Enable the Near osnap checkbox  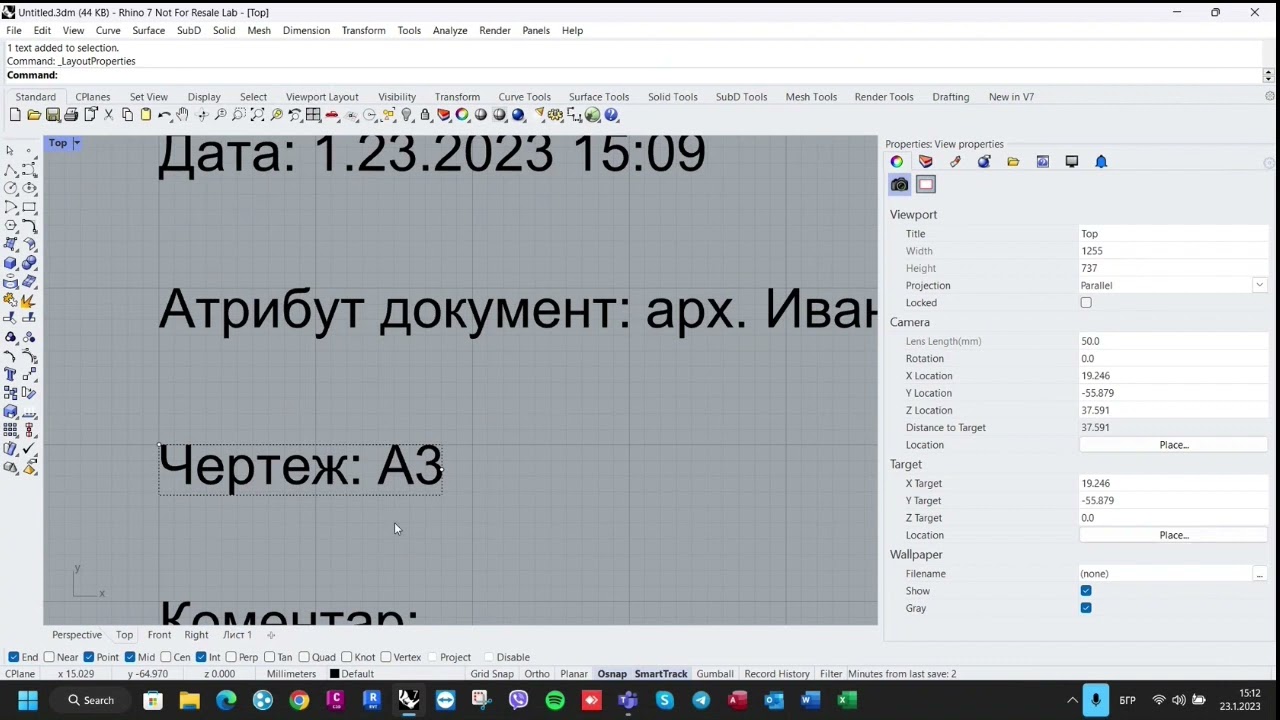click(49, 657)
